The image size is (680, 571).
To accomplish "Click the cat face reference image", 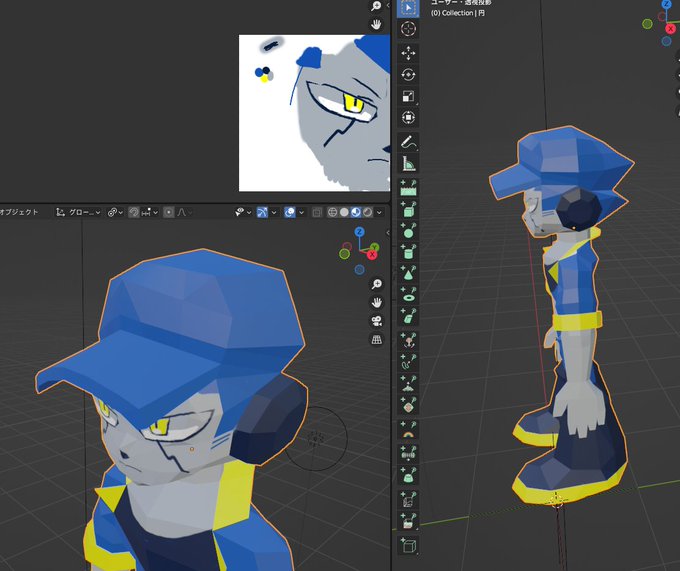I will point(314,113).
